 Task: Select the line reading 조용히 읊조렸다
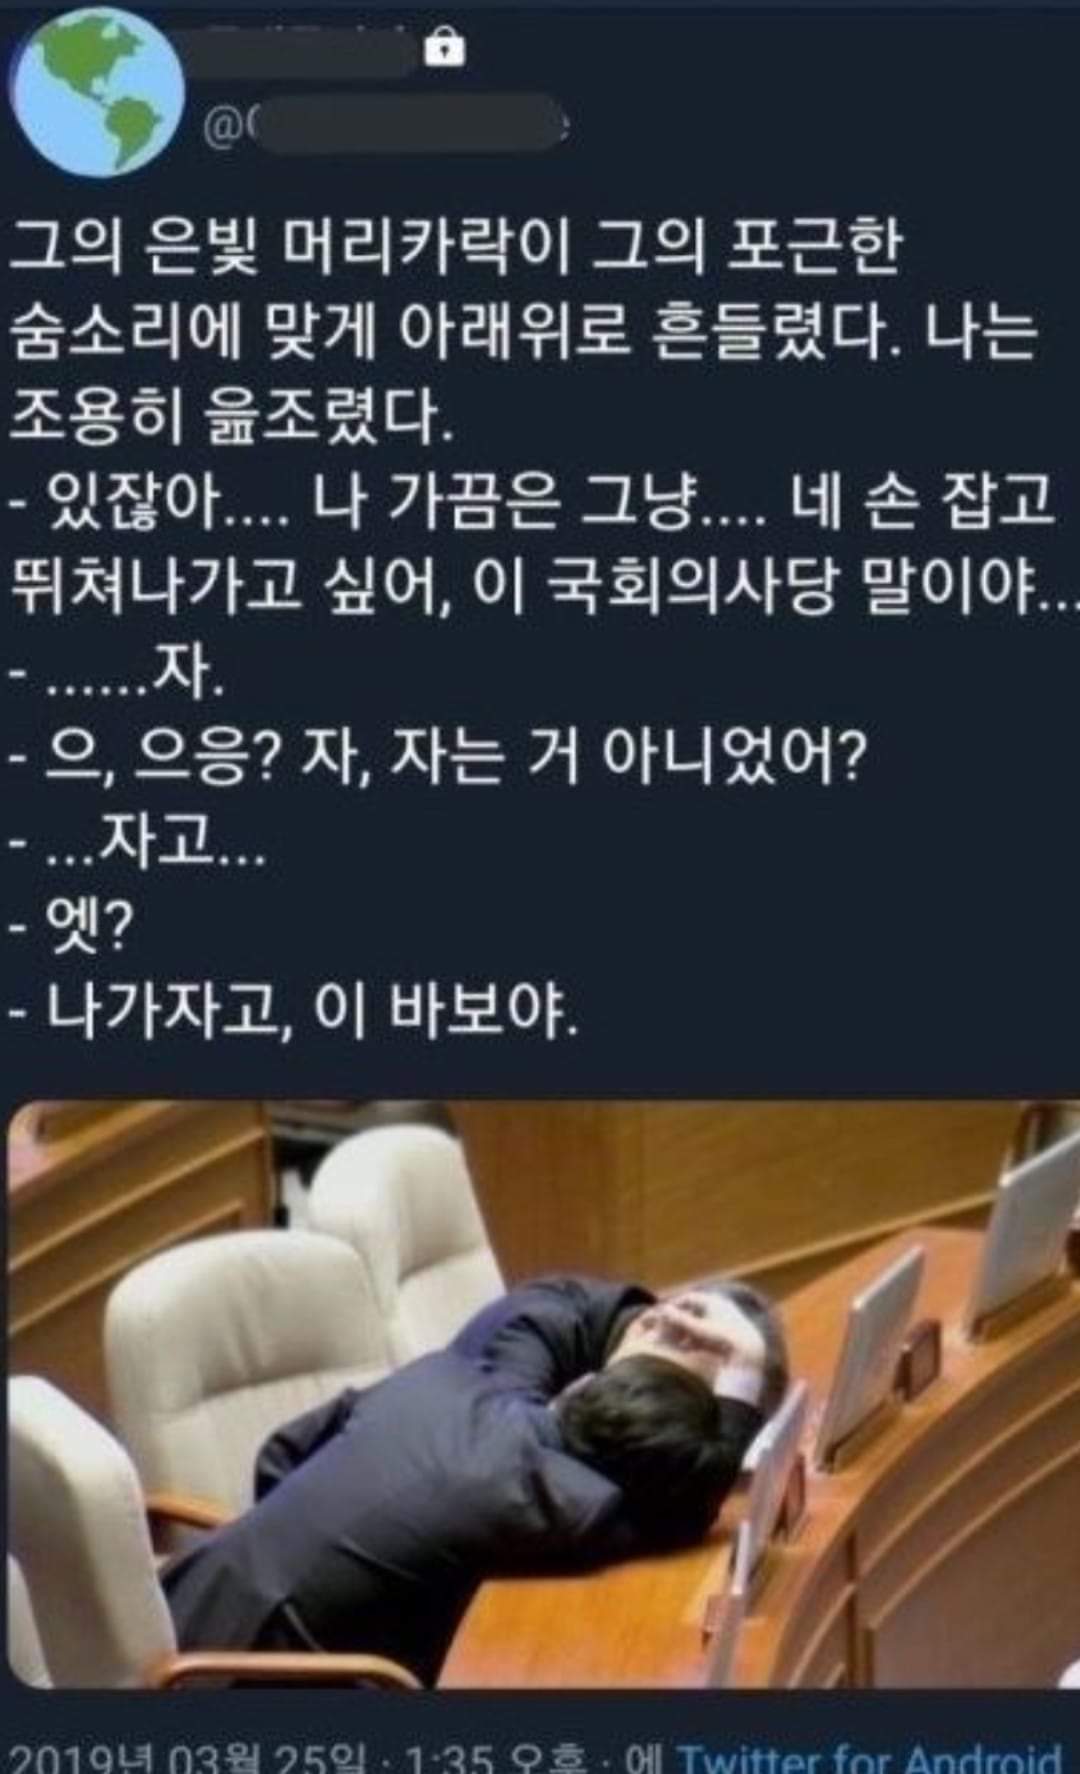pyautogui.click(x=231, y=416)
